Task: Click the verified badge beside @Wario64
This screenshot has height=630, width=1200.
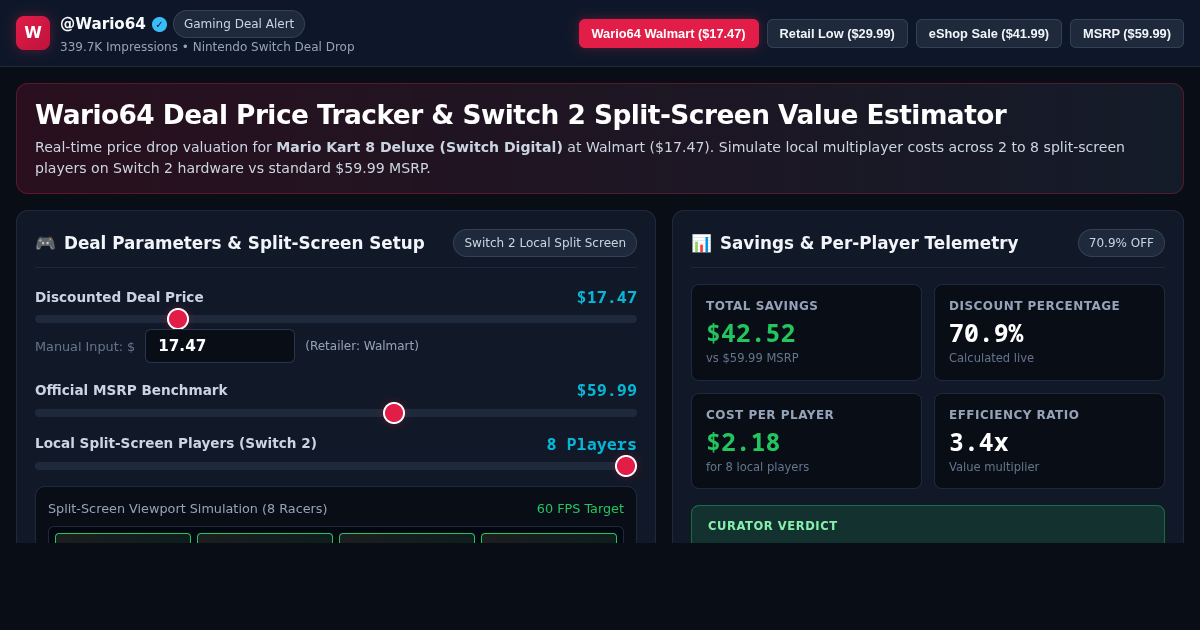Action: click(160, 24)
